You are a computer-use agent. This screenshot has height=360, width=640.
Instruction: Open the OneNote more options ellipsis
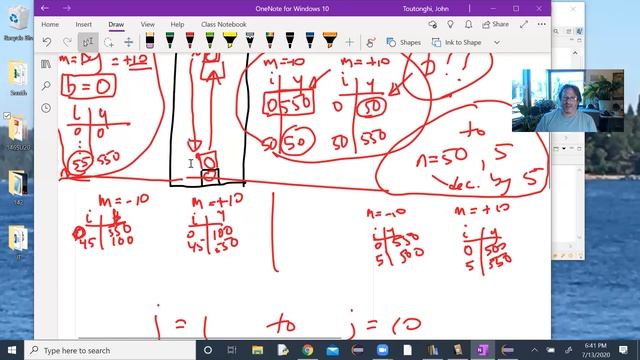click(541, 24)
